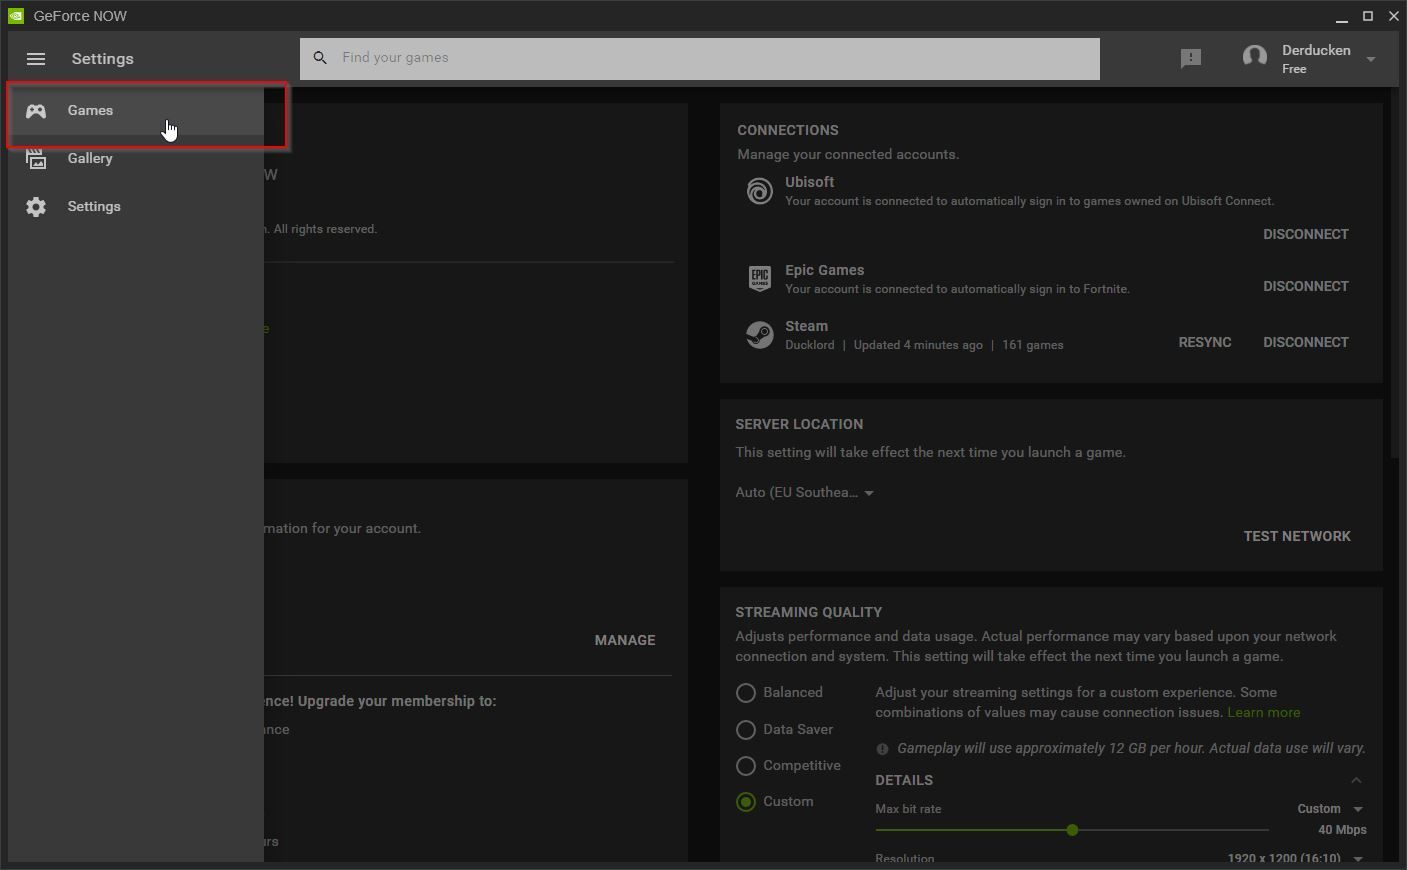The image size is (1407, 870).
Task: Click the Settings gear icon
Action: [36, 207]
